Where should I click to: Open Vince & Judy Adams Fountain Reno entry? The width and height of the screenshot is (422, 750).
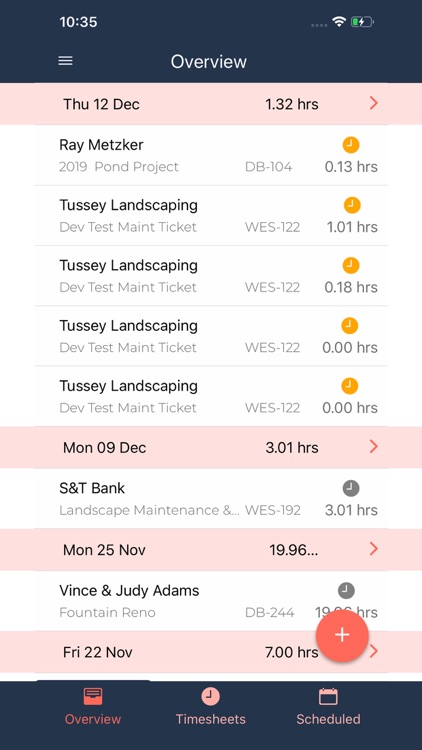tap(211, 601)
